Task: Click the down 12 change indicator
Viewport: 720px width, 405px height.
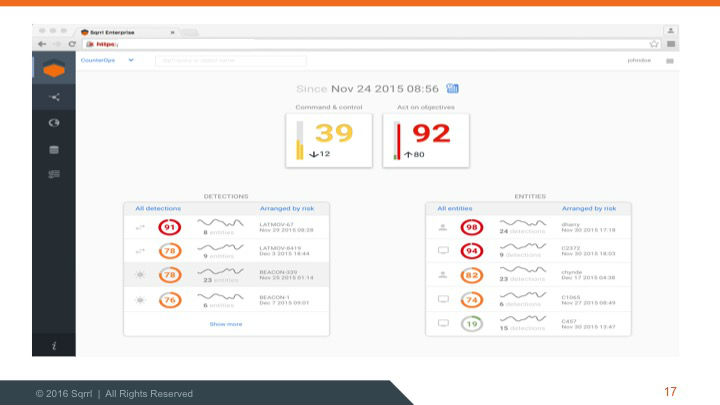Action: tap(320, 154)
